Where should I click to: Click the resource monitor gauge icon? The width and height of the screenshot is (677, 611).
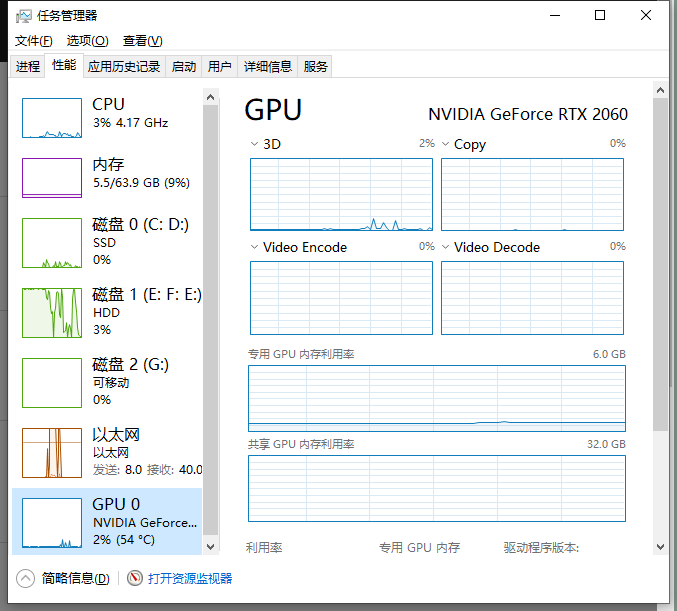[135, 578]
